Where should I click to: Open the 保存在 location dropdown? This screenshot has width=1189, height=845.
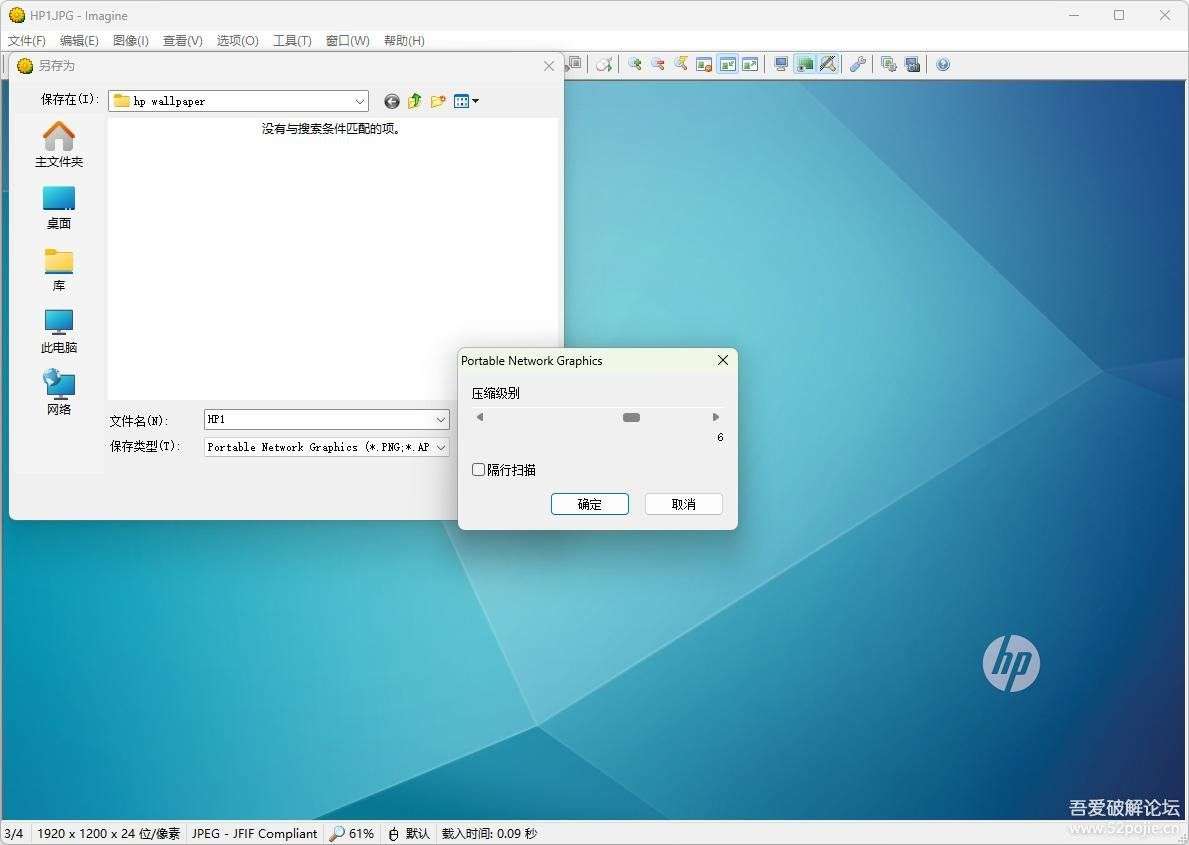click(360, 101)
